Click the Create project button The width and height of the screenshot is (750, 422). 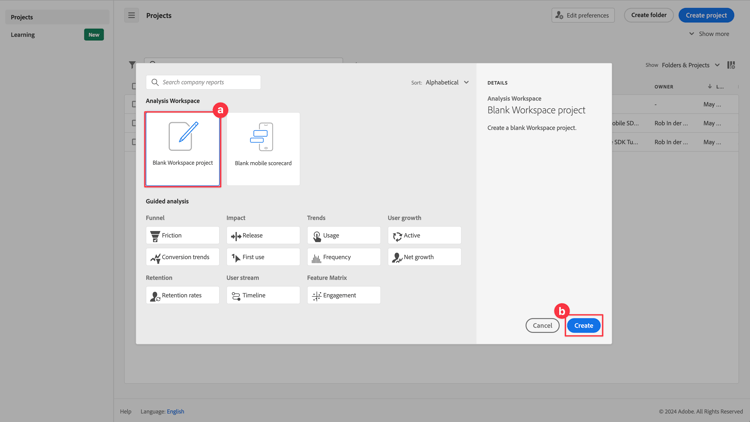pyautogui.click(x=706, y=15)
